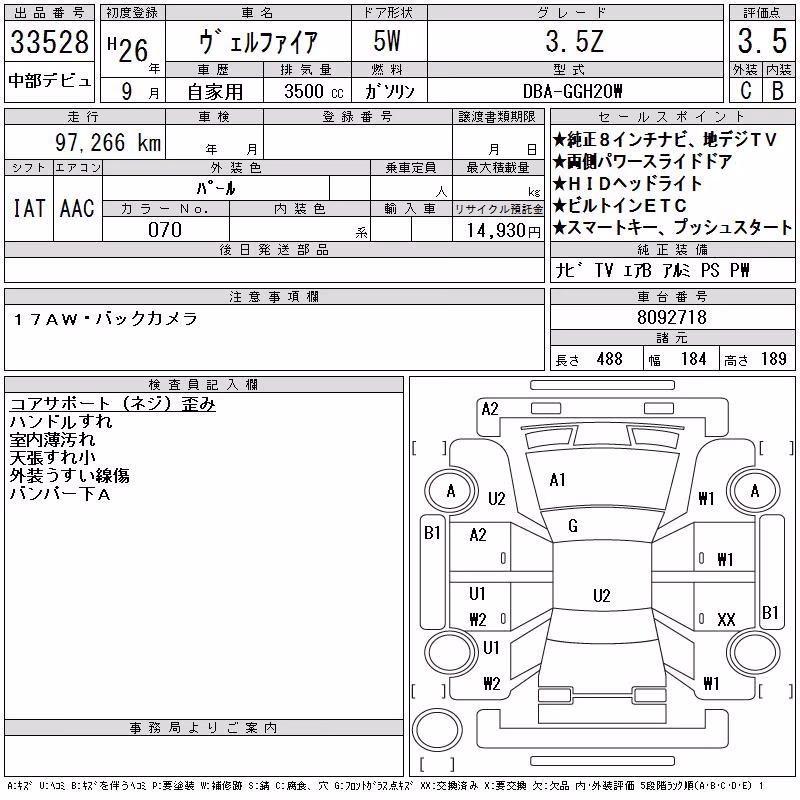Screen dimensions: 800x800
Task: Select the overall evaluation score 3.5
Action: 762,41
